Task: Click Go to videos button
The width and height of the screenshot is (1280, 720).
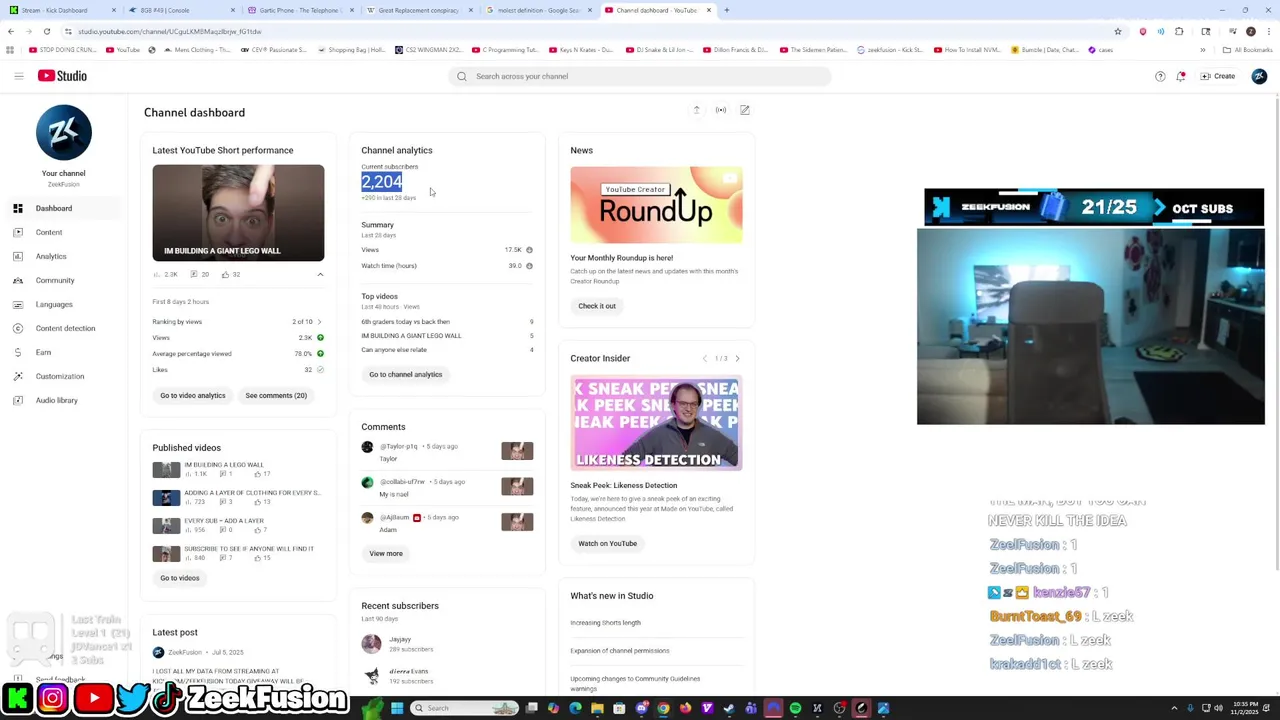Action: tap(180, 578)
